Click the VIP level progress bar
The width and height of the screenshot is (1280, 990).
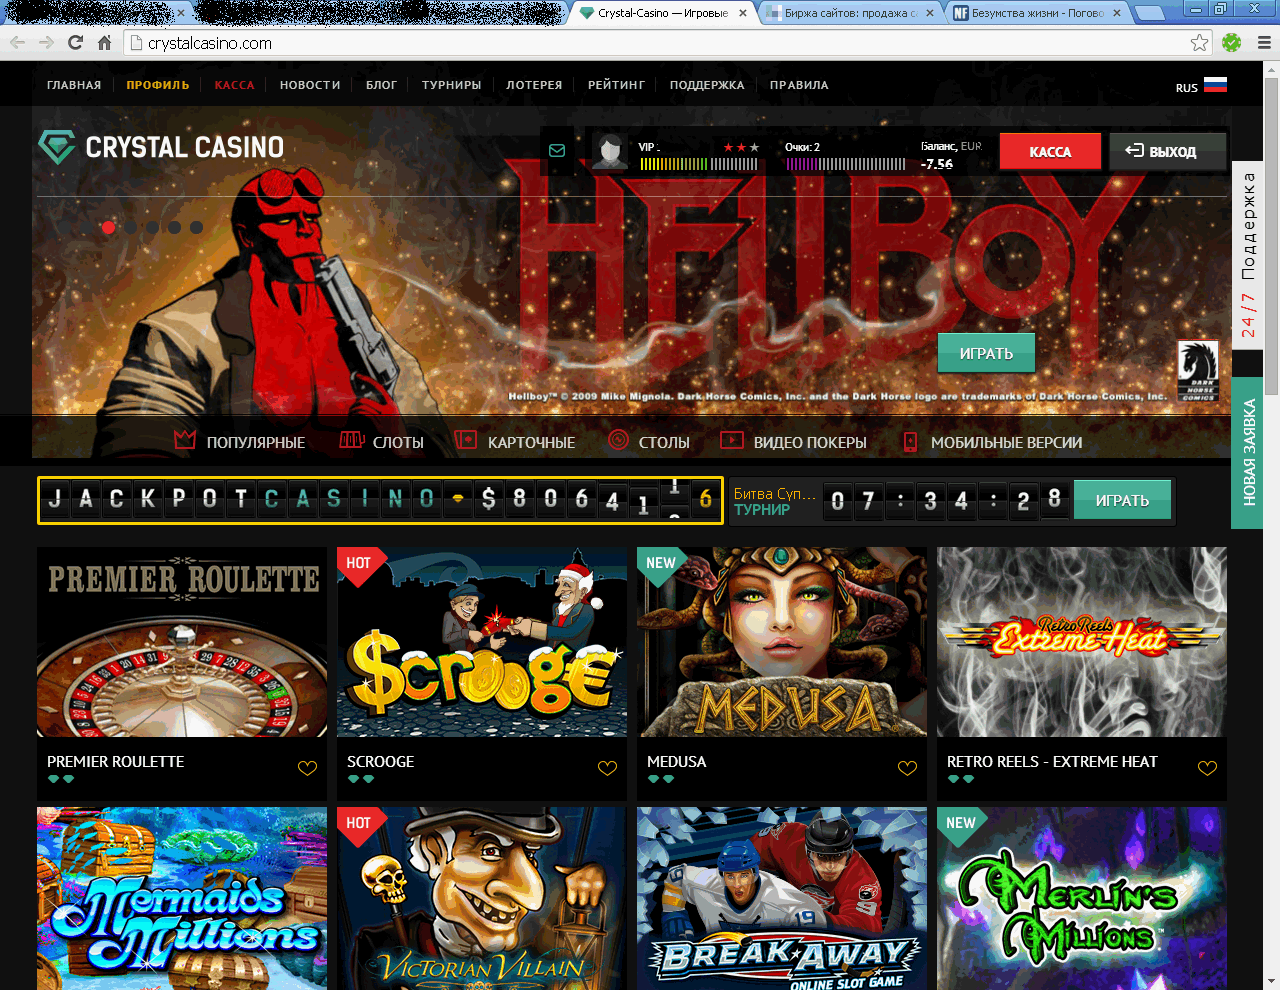click(699, 164)
